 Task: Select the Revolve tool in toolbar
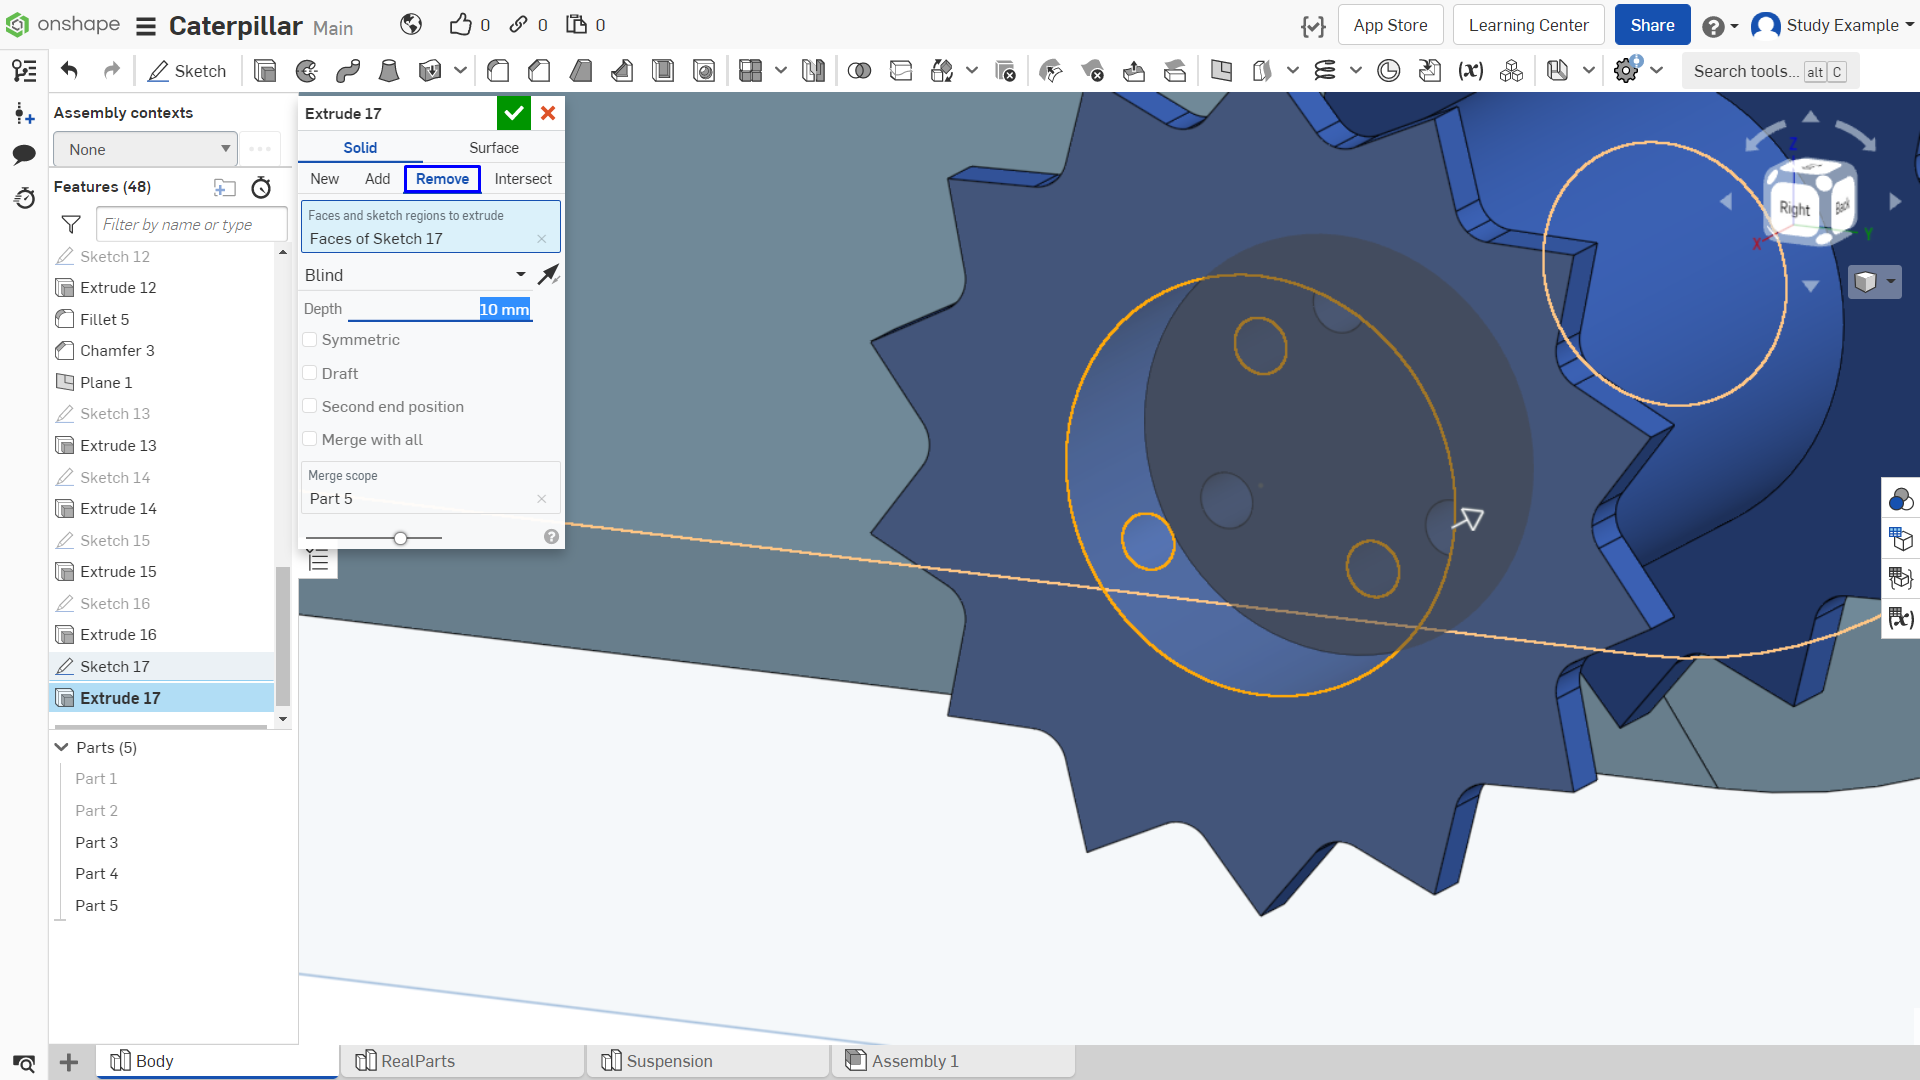tap(307, 71)
